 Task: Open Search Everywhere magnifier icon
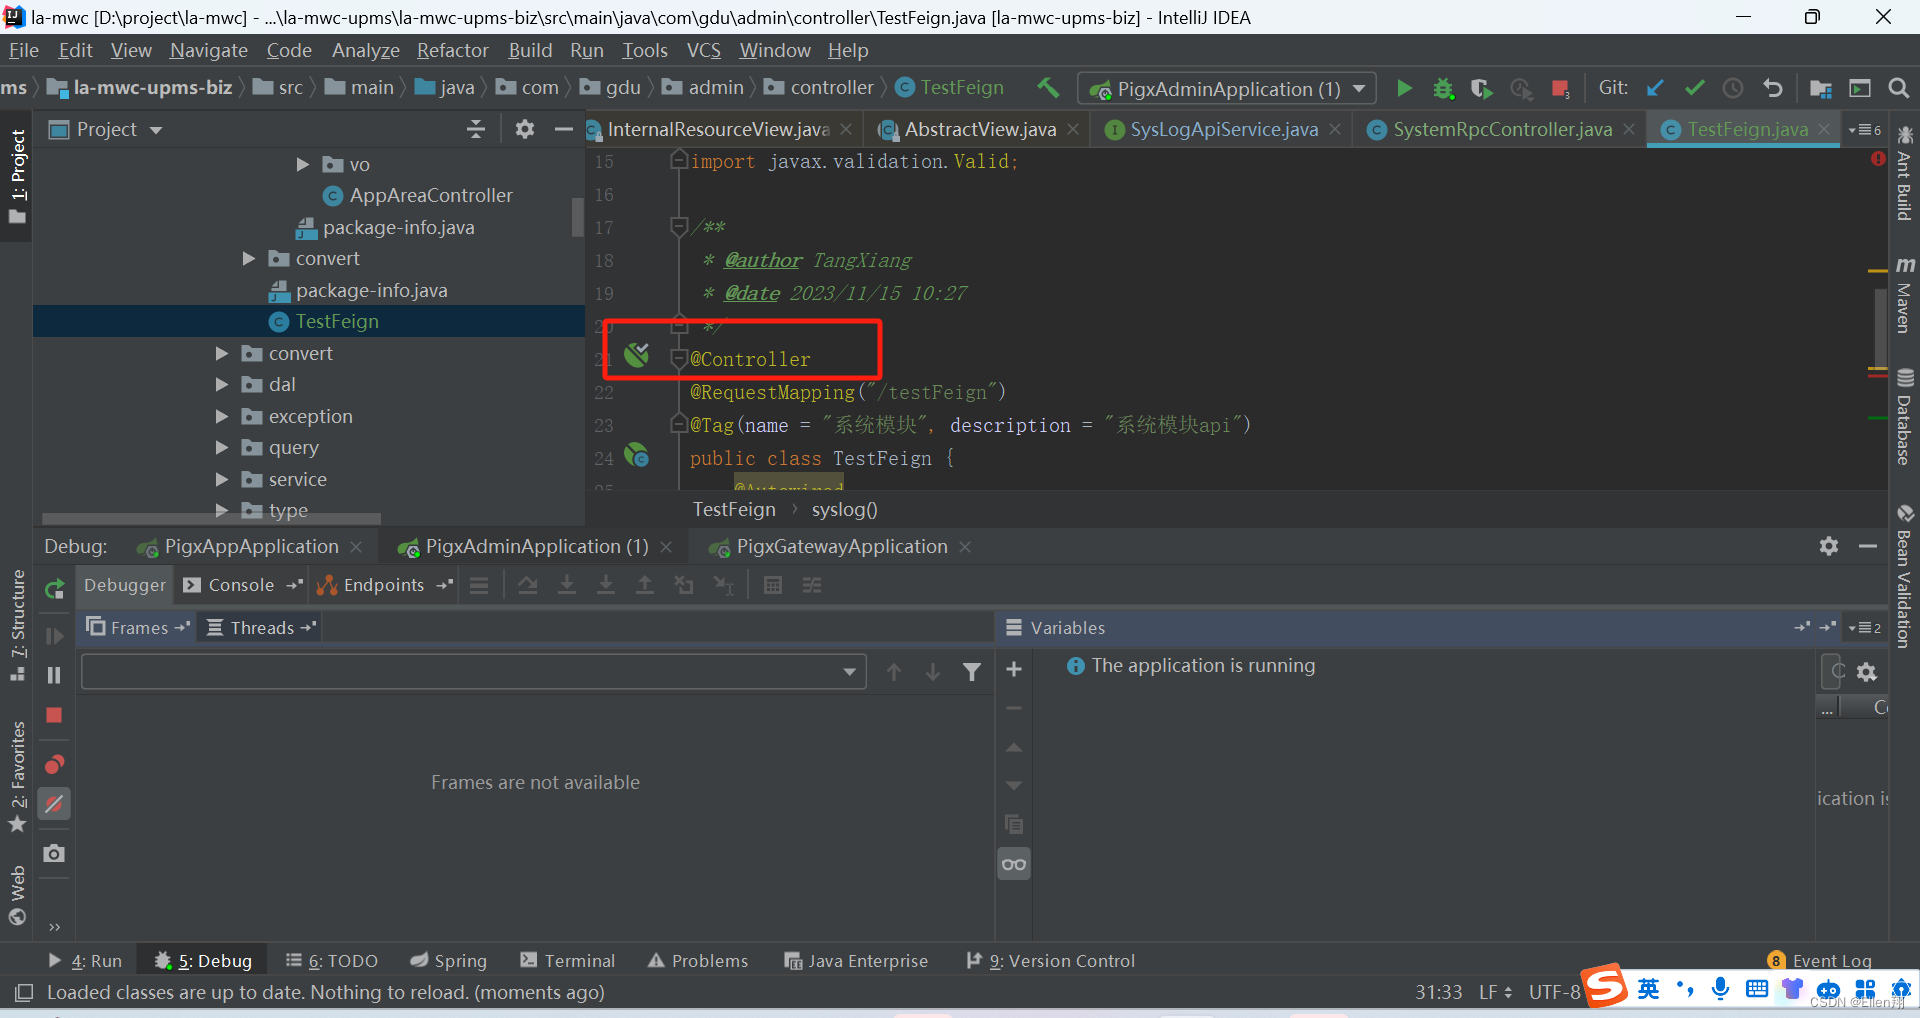(x=1899, y=88)
